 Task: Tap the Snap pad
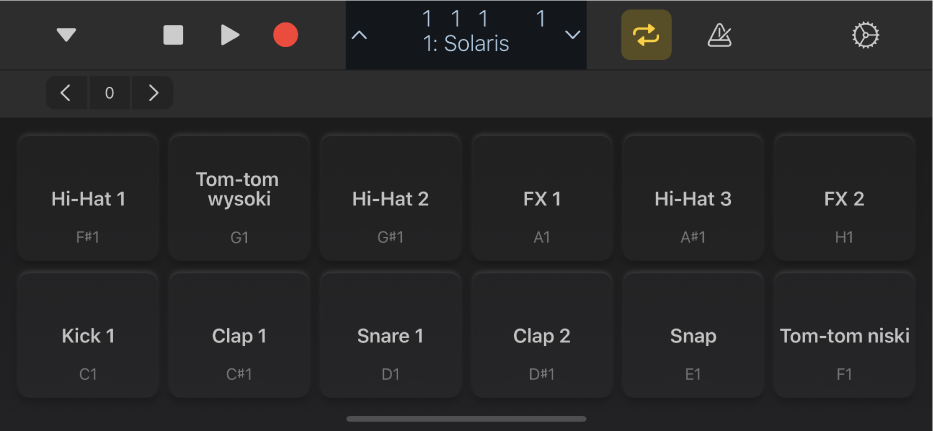pos(693,335)
